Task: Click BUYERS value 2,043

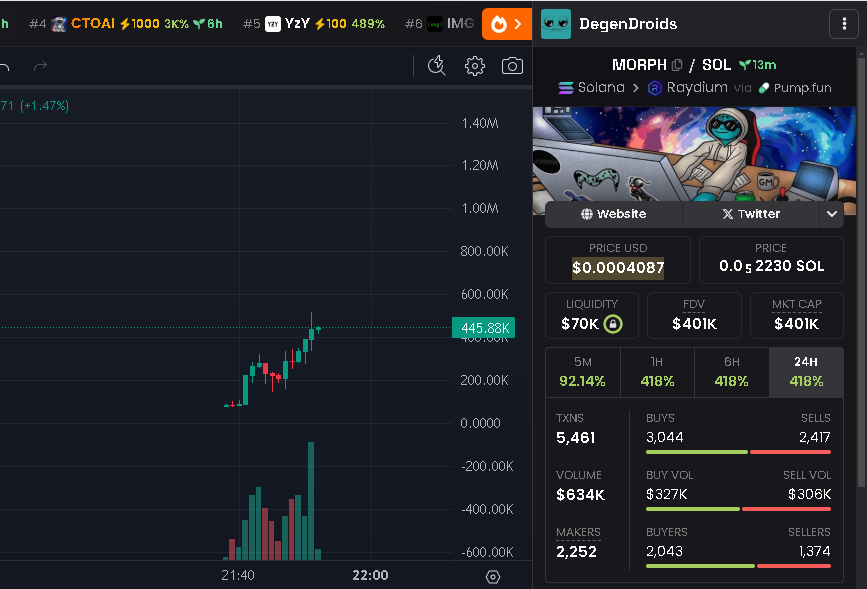Action: click(664, 551)
